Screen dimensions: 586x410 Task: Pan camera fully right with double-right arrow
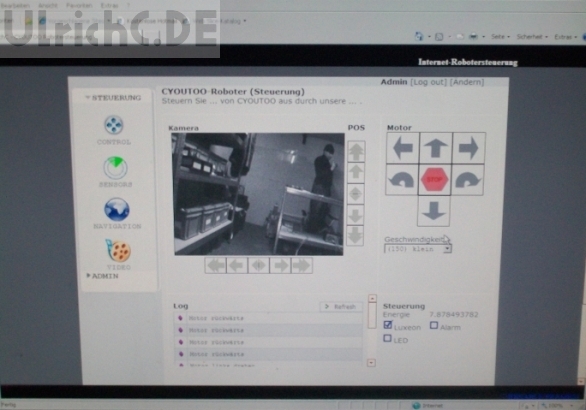(x=302, y=265)
